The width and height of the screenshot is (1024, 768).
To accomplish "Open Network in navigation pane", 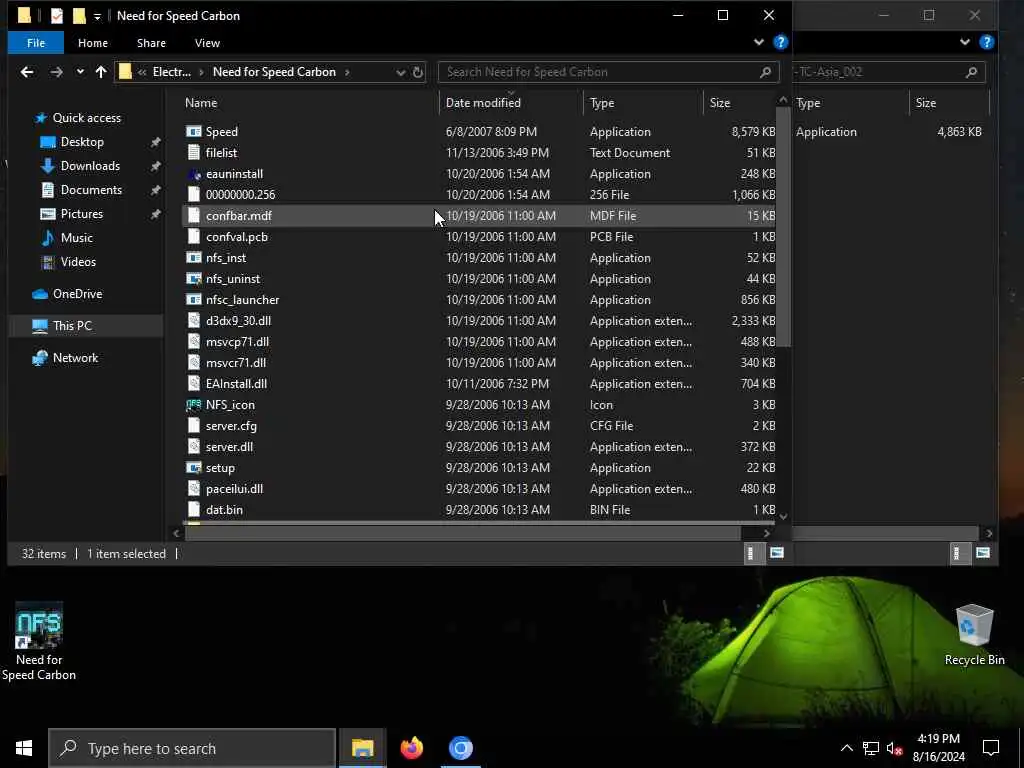I will pos(75,358).
